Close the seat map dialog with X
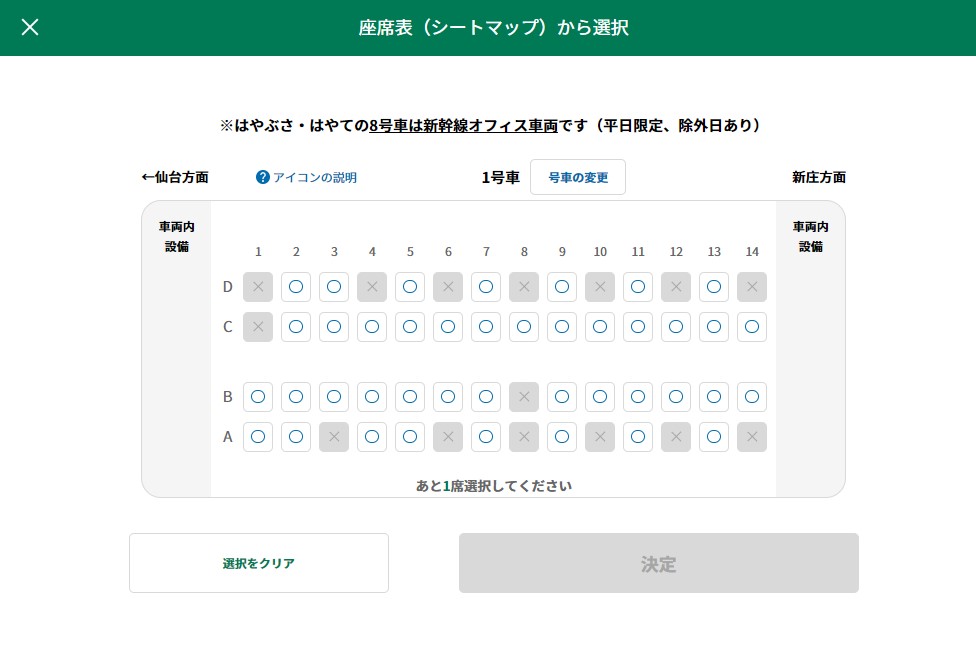This screenshot has height=647, width=976. (30, 27)
